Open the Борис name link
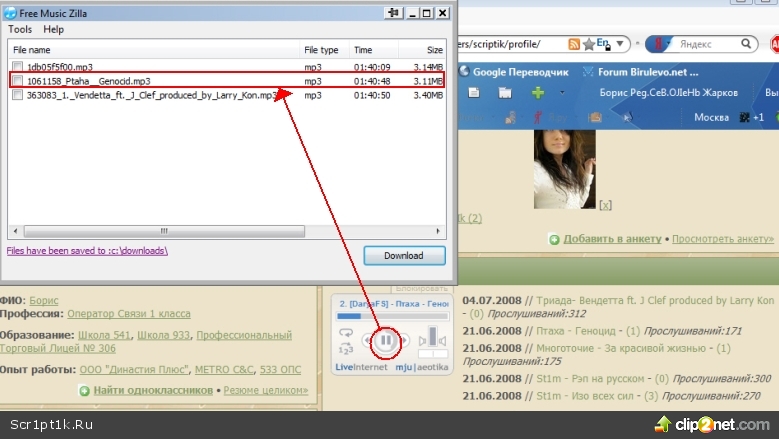The height and width of the screenshot is (439, 779). pyautogui.click(x=44, y=300)
